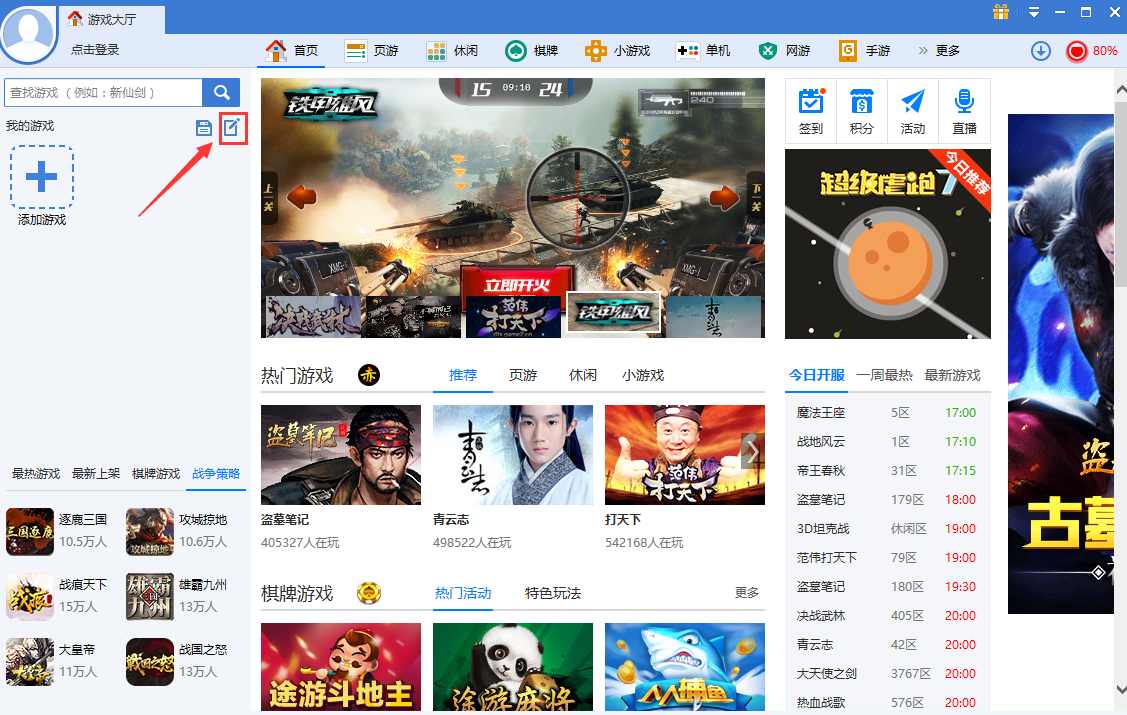Viewport: 1127px width, 715px height.
Task: Click 添加游戏 to add a game
Action: pos(41,178)
